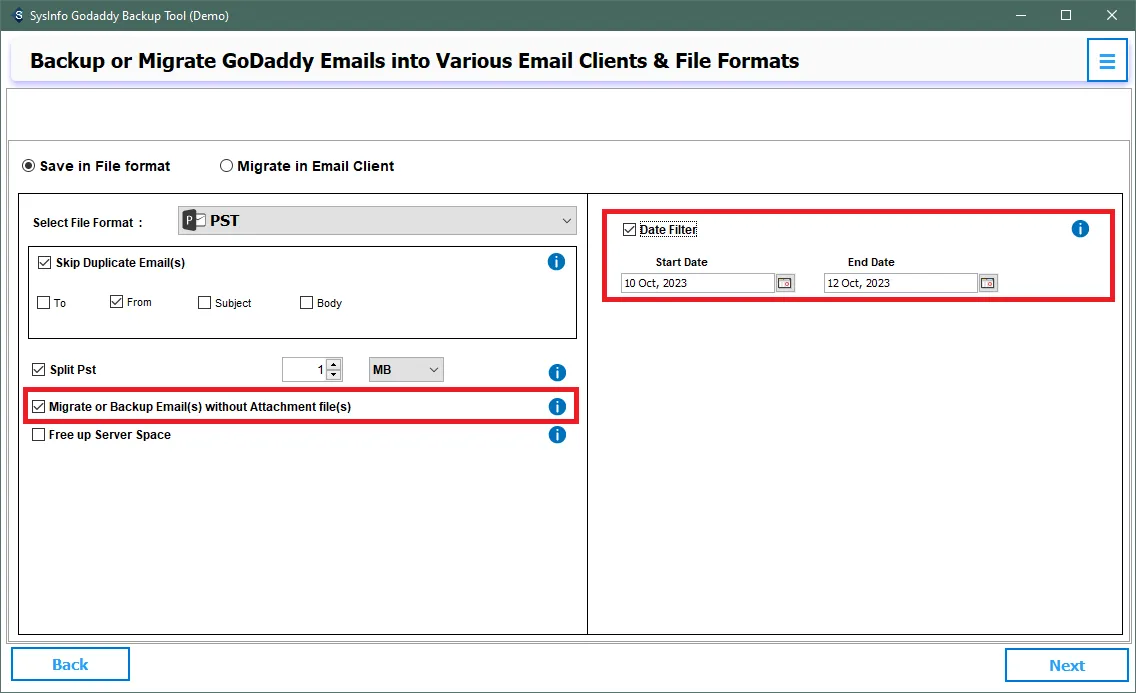1136x693 pixels.
Task: Click the Start Date field 10 Oct, 2023
Action: click(698, 283)
